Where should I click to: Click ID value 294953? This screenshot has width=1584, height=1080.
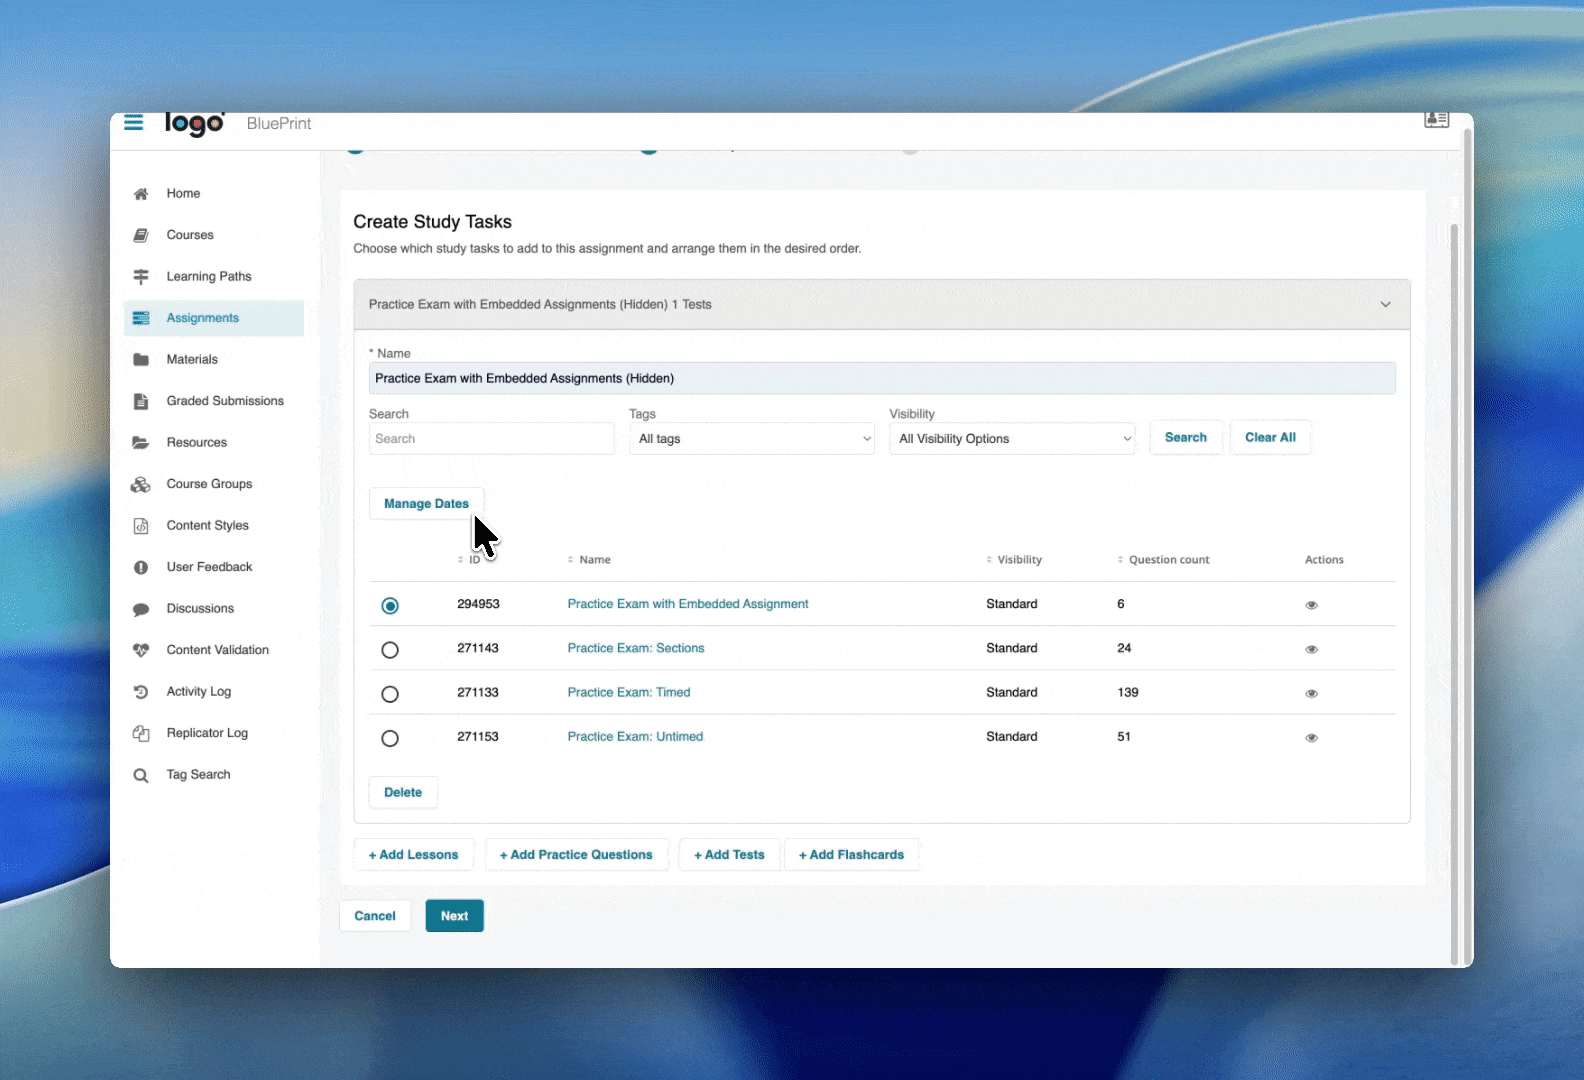click(x=478, y=604)
